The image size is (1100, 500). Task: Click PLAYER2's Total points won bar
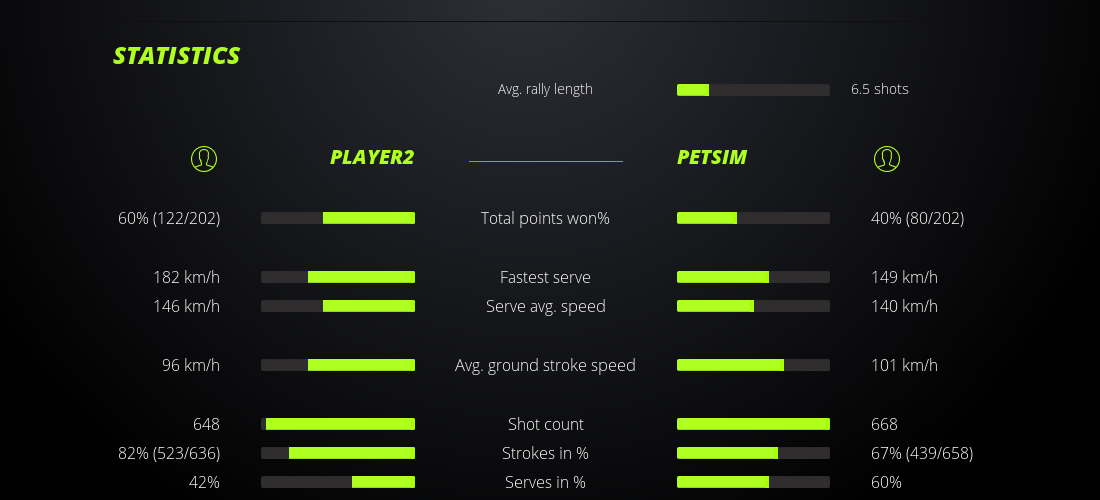[x=338, y=218]
